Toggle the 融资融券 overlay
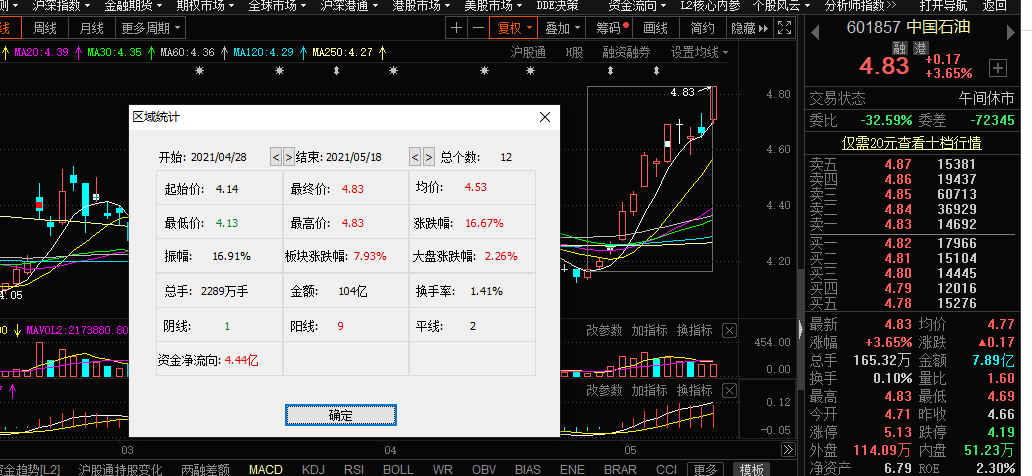The image size is (1032, 476). pos(626,53)
